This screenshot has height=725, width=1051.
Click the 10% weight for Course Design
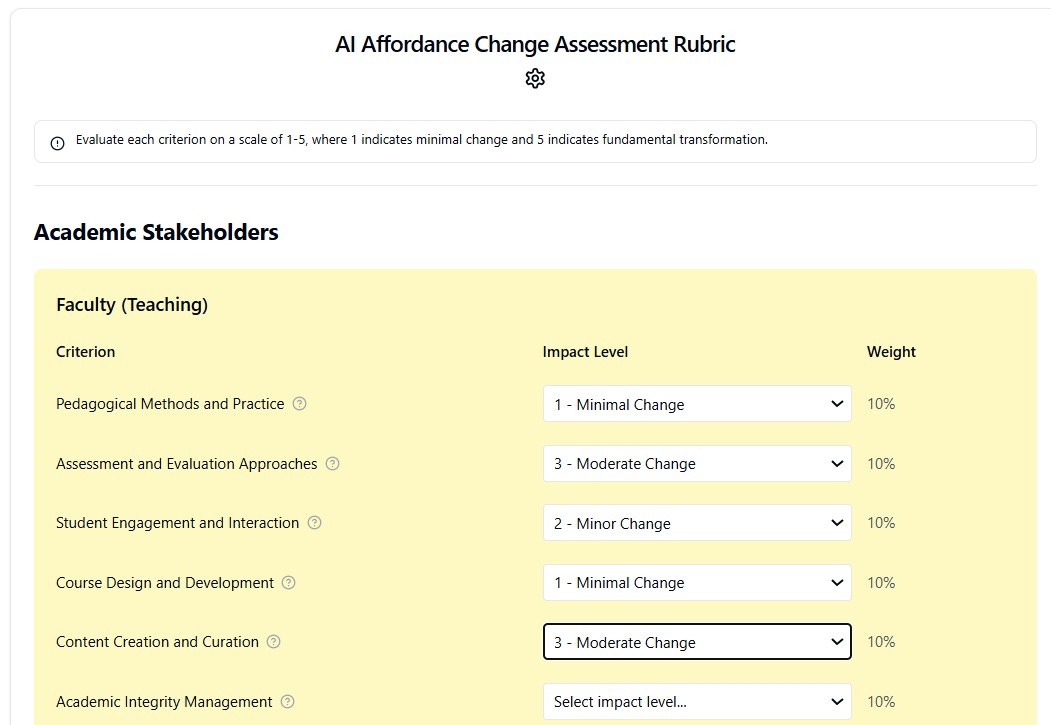click(881, 582)
